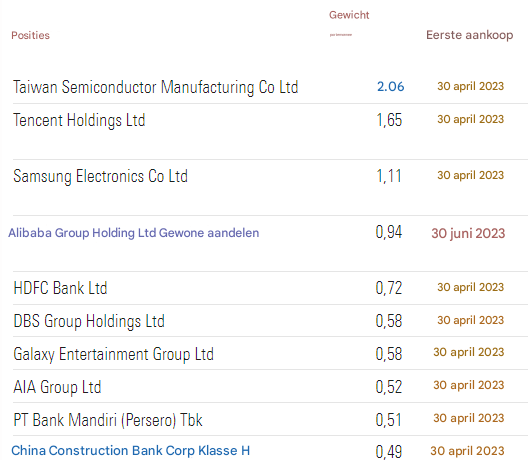Select PT Bank Mandiri (Persero) Tbk name

108,420
